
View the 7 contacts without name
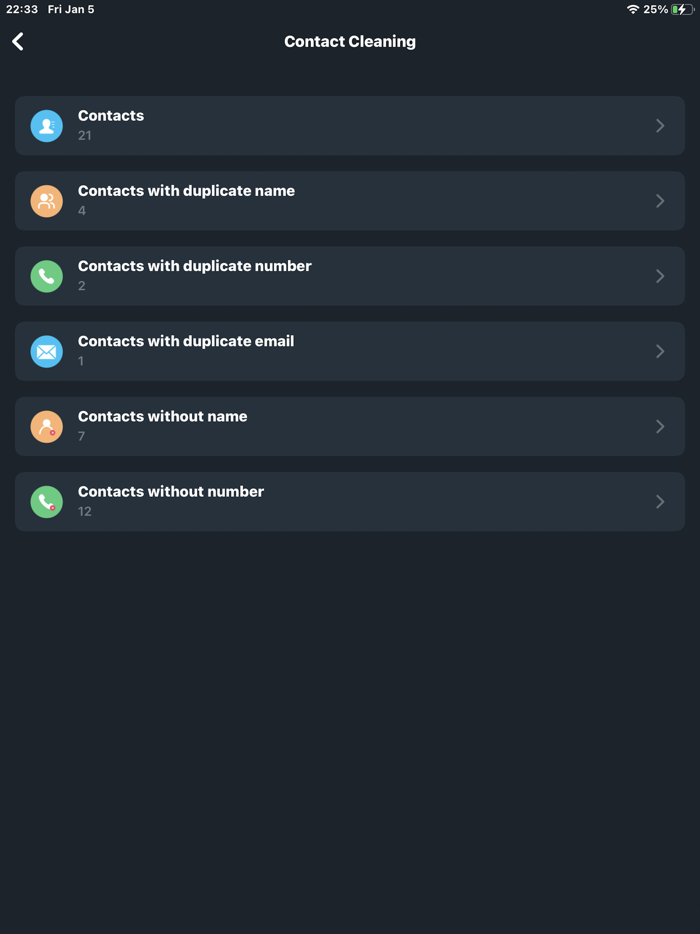click(x=350, y=426)
